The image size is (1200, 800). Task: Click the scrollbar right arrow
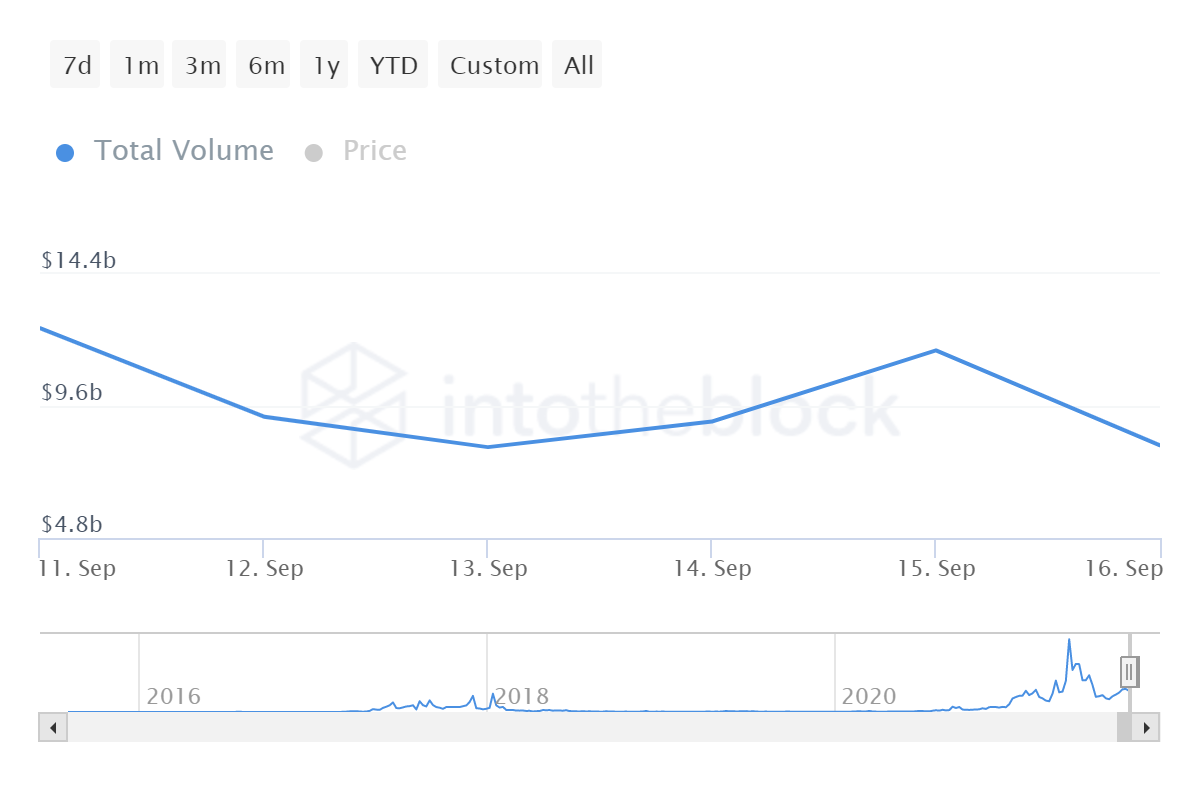(x=1146, y=727)
